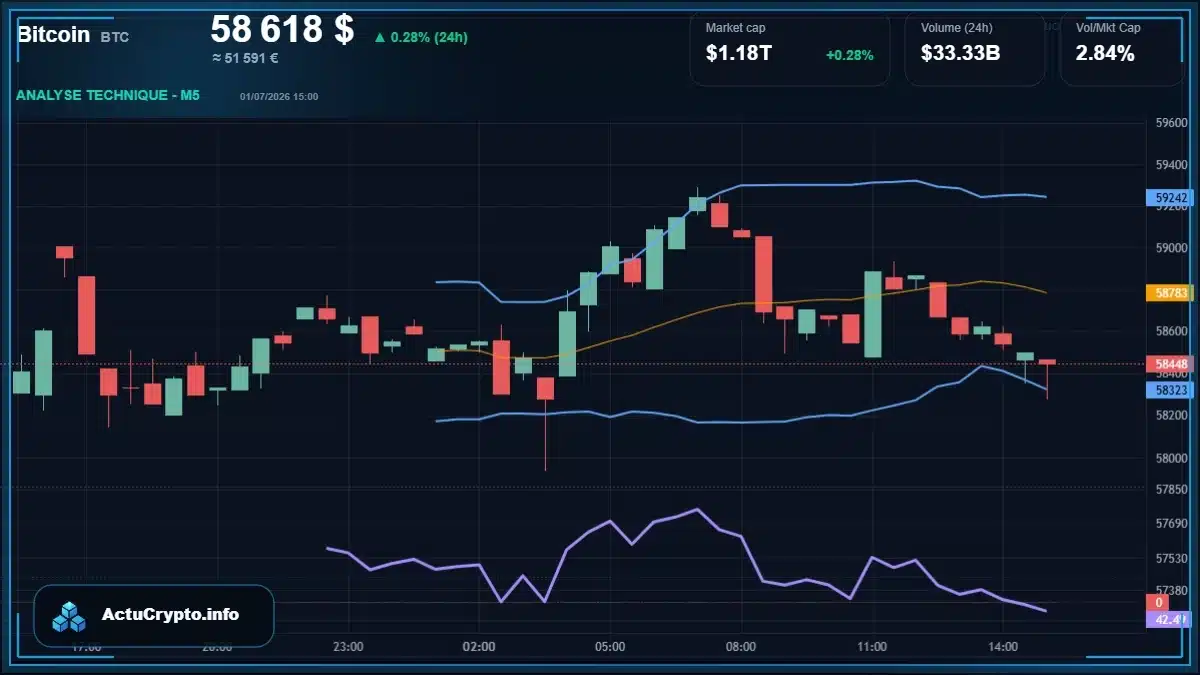Click the purple 42.4 indicator tag
This screenshot has height=675, width=1200.
point(1168,620)
